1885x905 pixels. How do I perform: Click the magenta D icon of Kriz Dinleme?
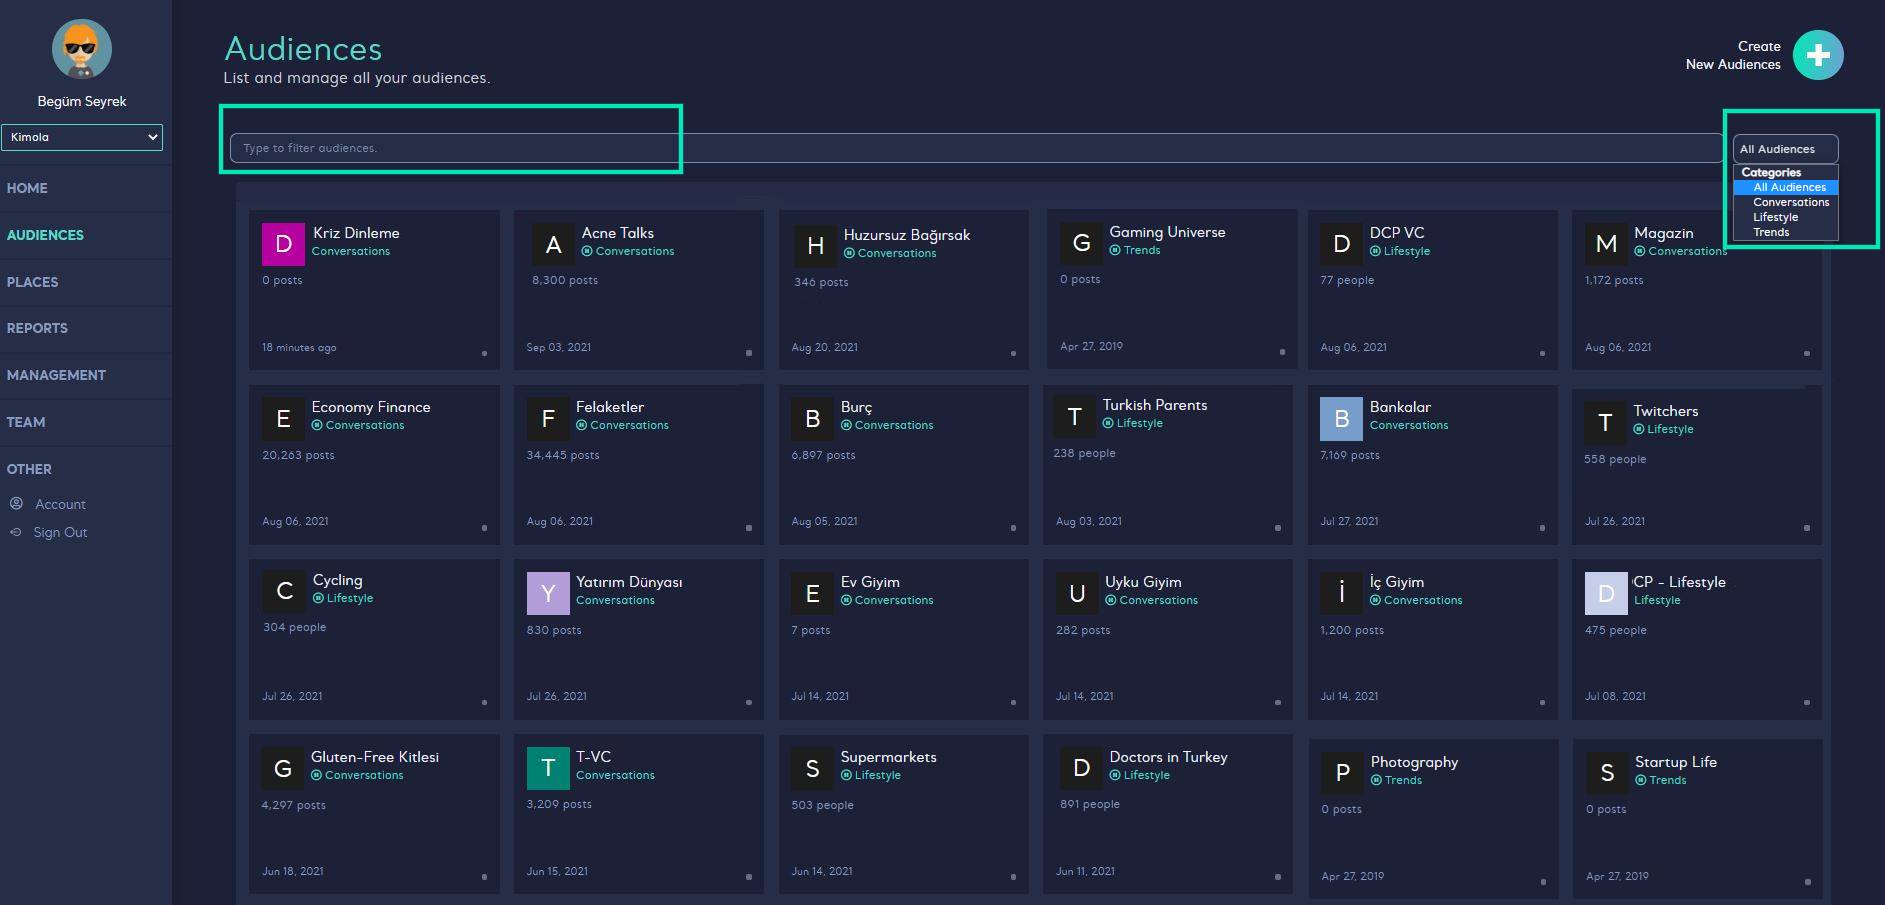pos(283,244)
